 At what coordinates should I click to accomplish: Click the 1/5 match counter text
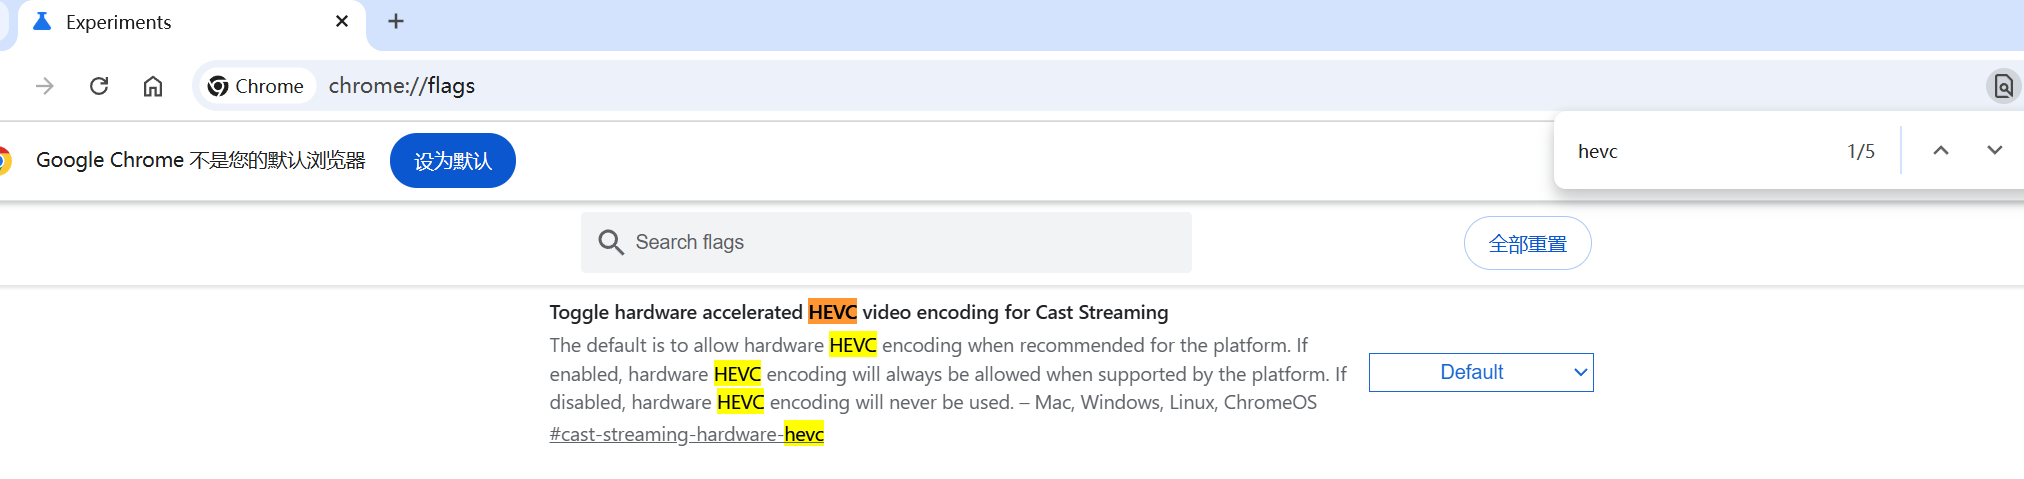click(x=1861, y=151)
